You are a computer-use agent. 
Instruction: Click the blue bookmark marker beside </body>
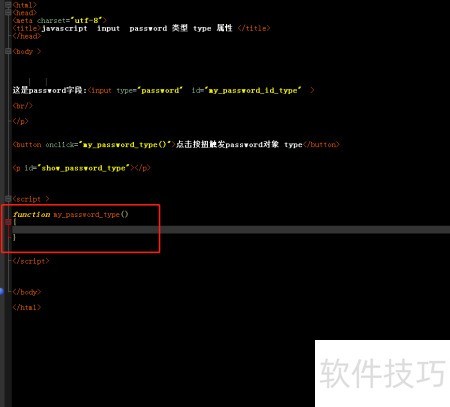tap(2, 291)
